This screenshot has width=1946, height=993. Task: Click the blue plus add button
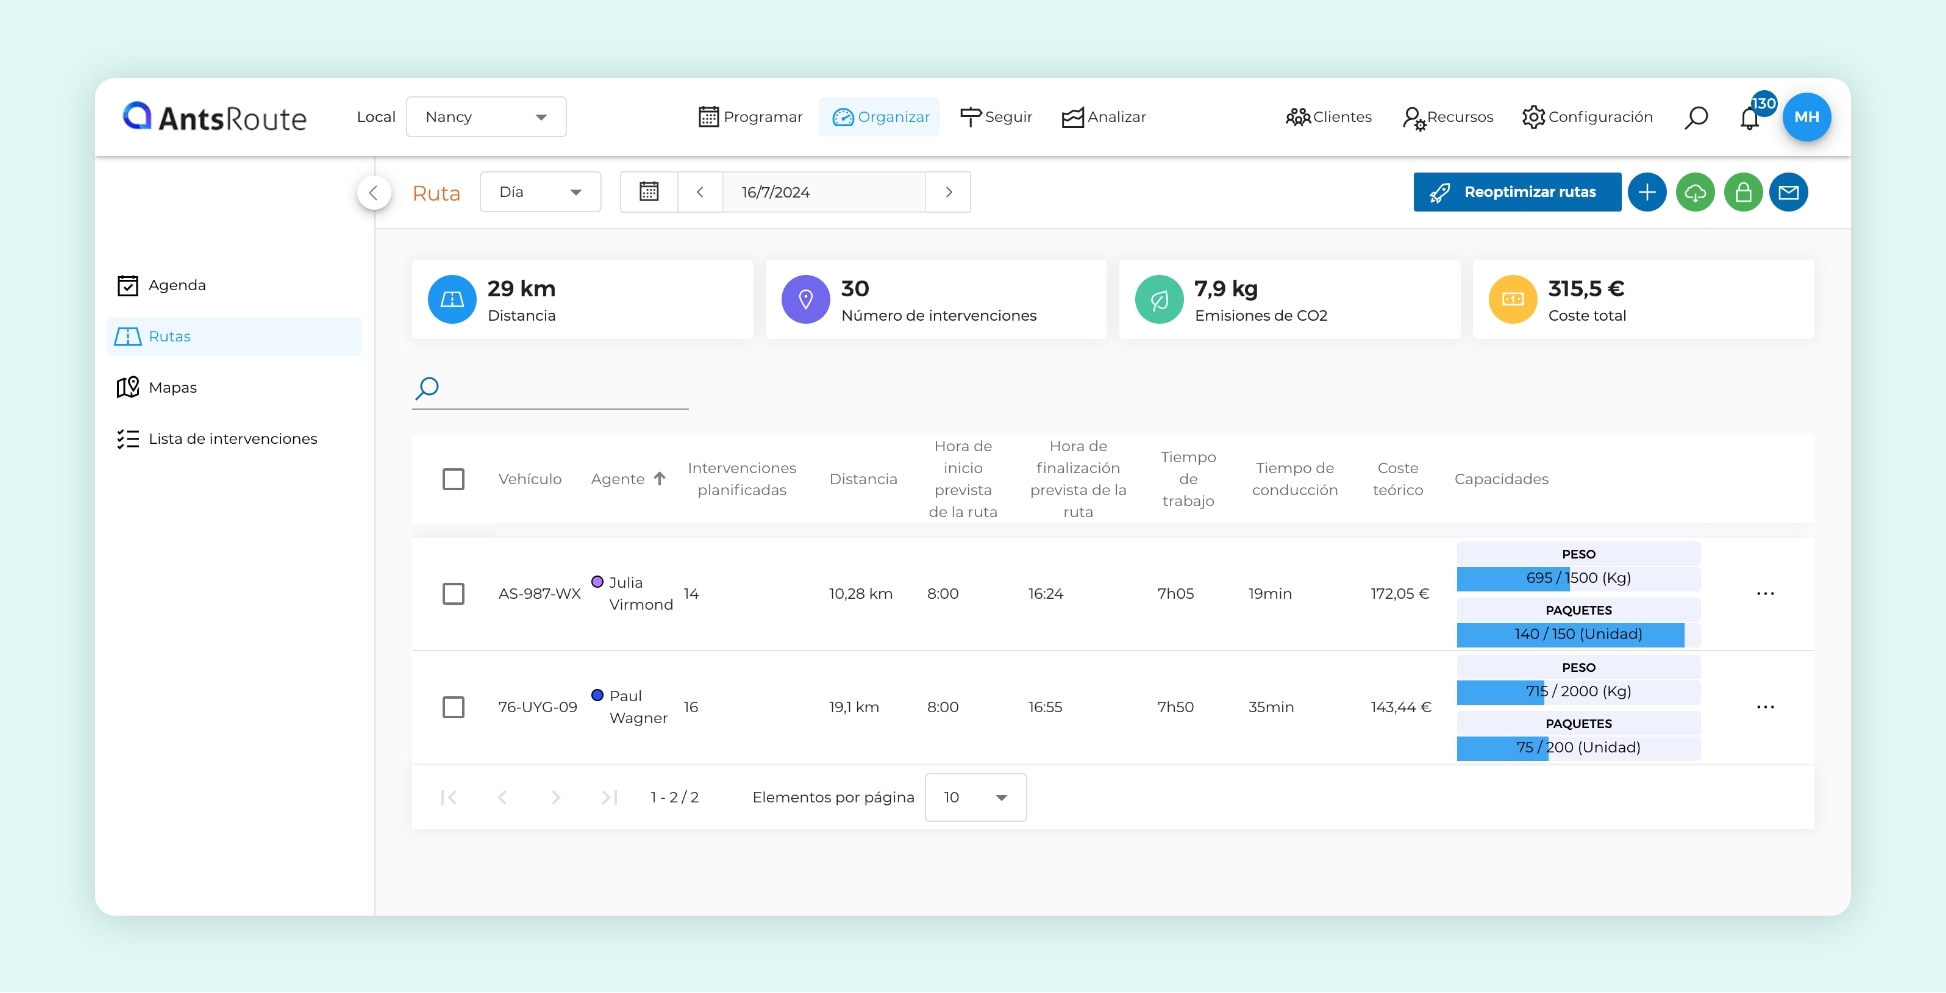click(x=1647, y=192)
